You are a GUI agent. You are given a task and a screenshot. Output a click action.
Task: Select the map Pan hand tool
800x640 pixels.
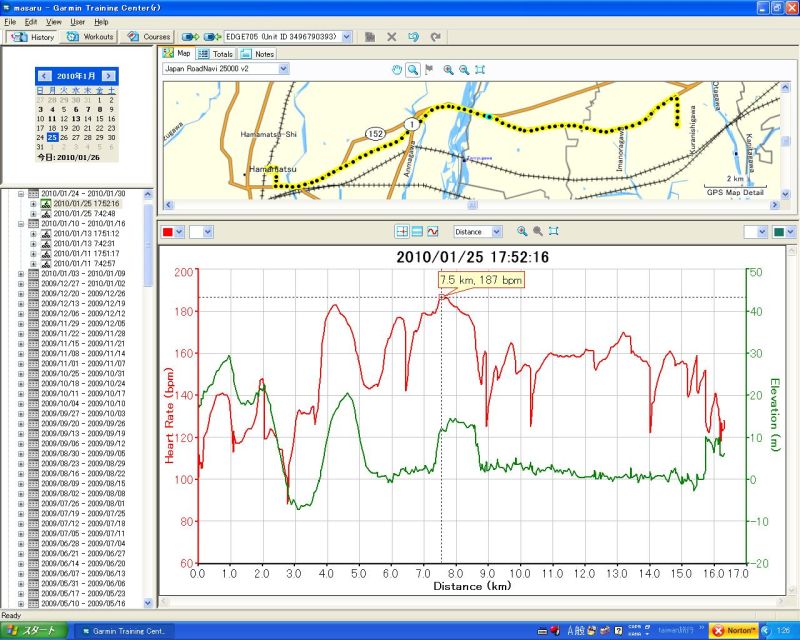[397, 70]
